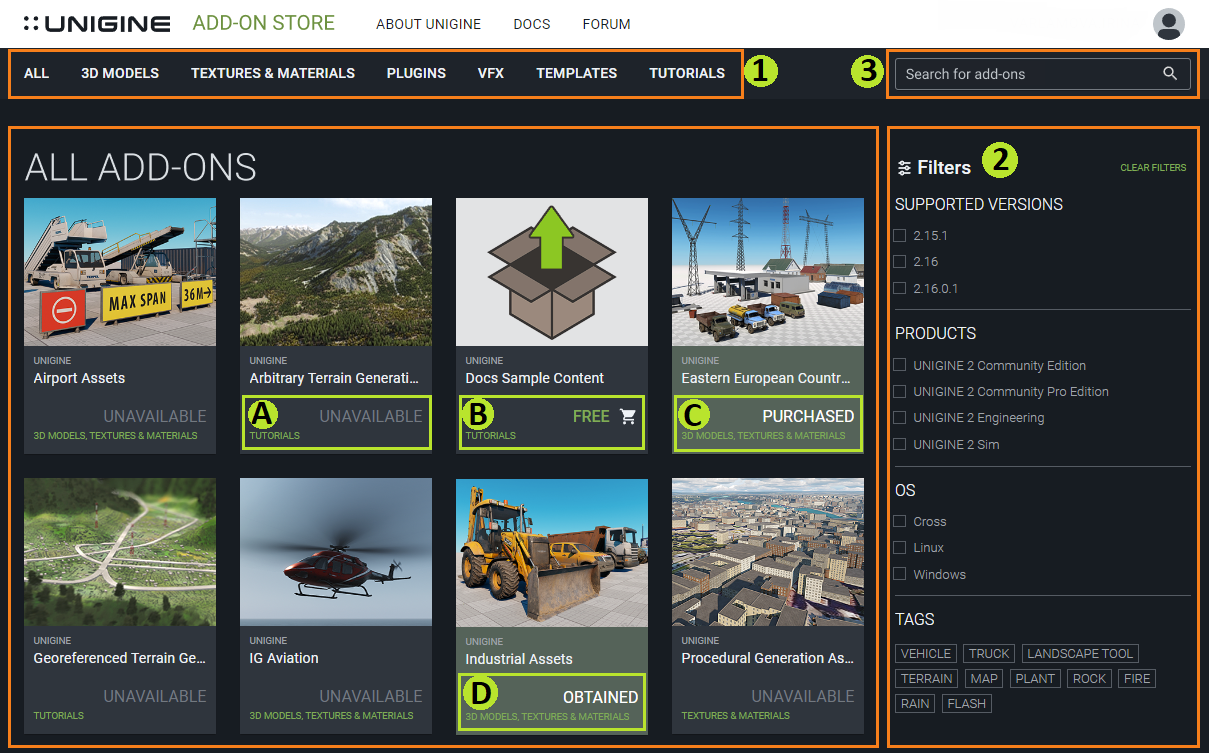The image size is (1209, 753).
Task: Click the search magnifier icon
Action: click(1170, 73)
